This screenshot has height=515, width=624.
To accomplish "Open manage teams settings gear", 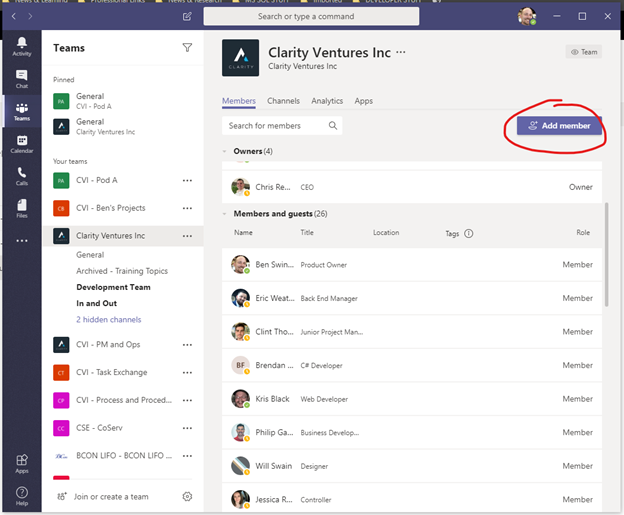I will click(x=187, y=496).
